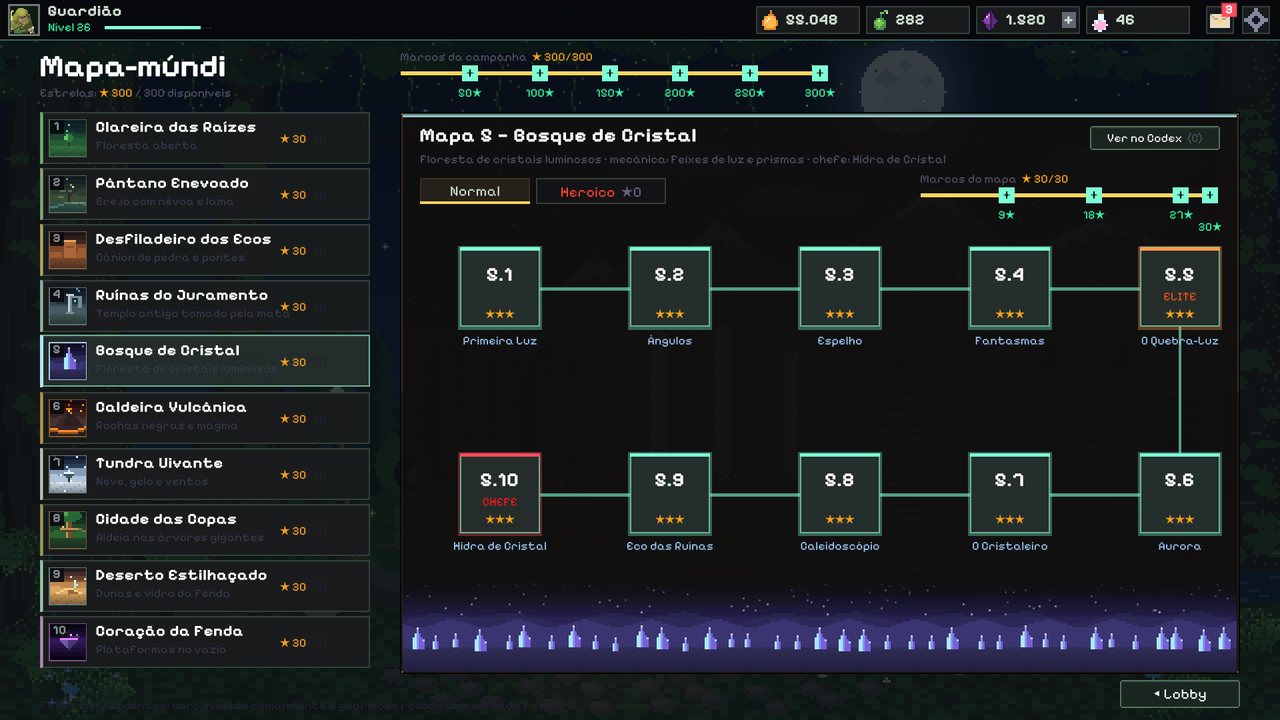
Task: Claim the 150★ campaign milestone reward
Action: pyautogui.click(x=610, y=73)
